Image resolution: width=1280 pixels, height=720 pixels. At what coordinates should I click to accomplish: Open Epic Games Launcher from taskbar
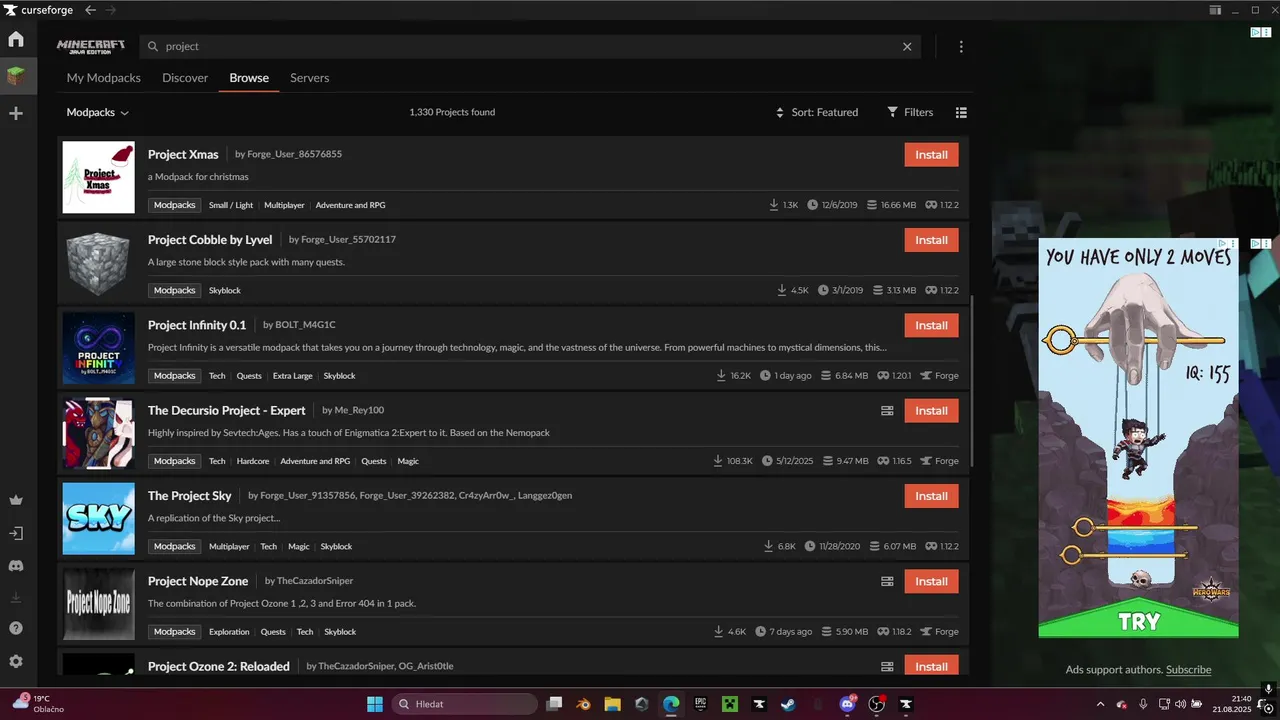click(x=700, y=704)
